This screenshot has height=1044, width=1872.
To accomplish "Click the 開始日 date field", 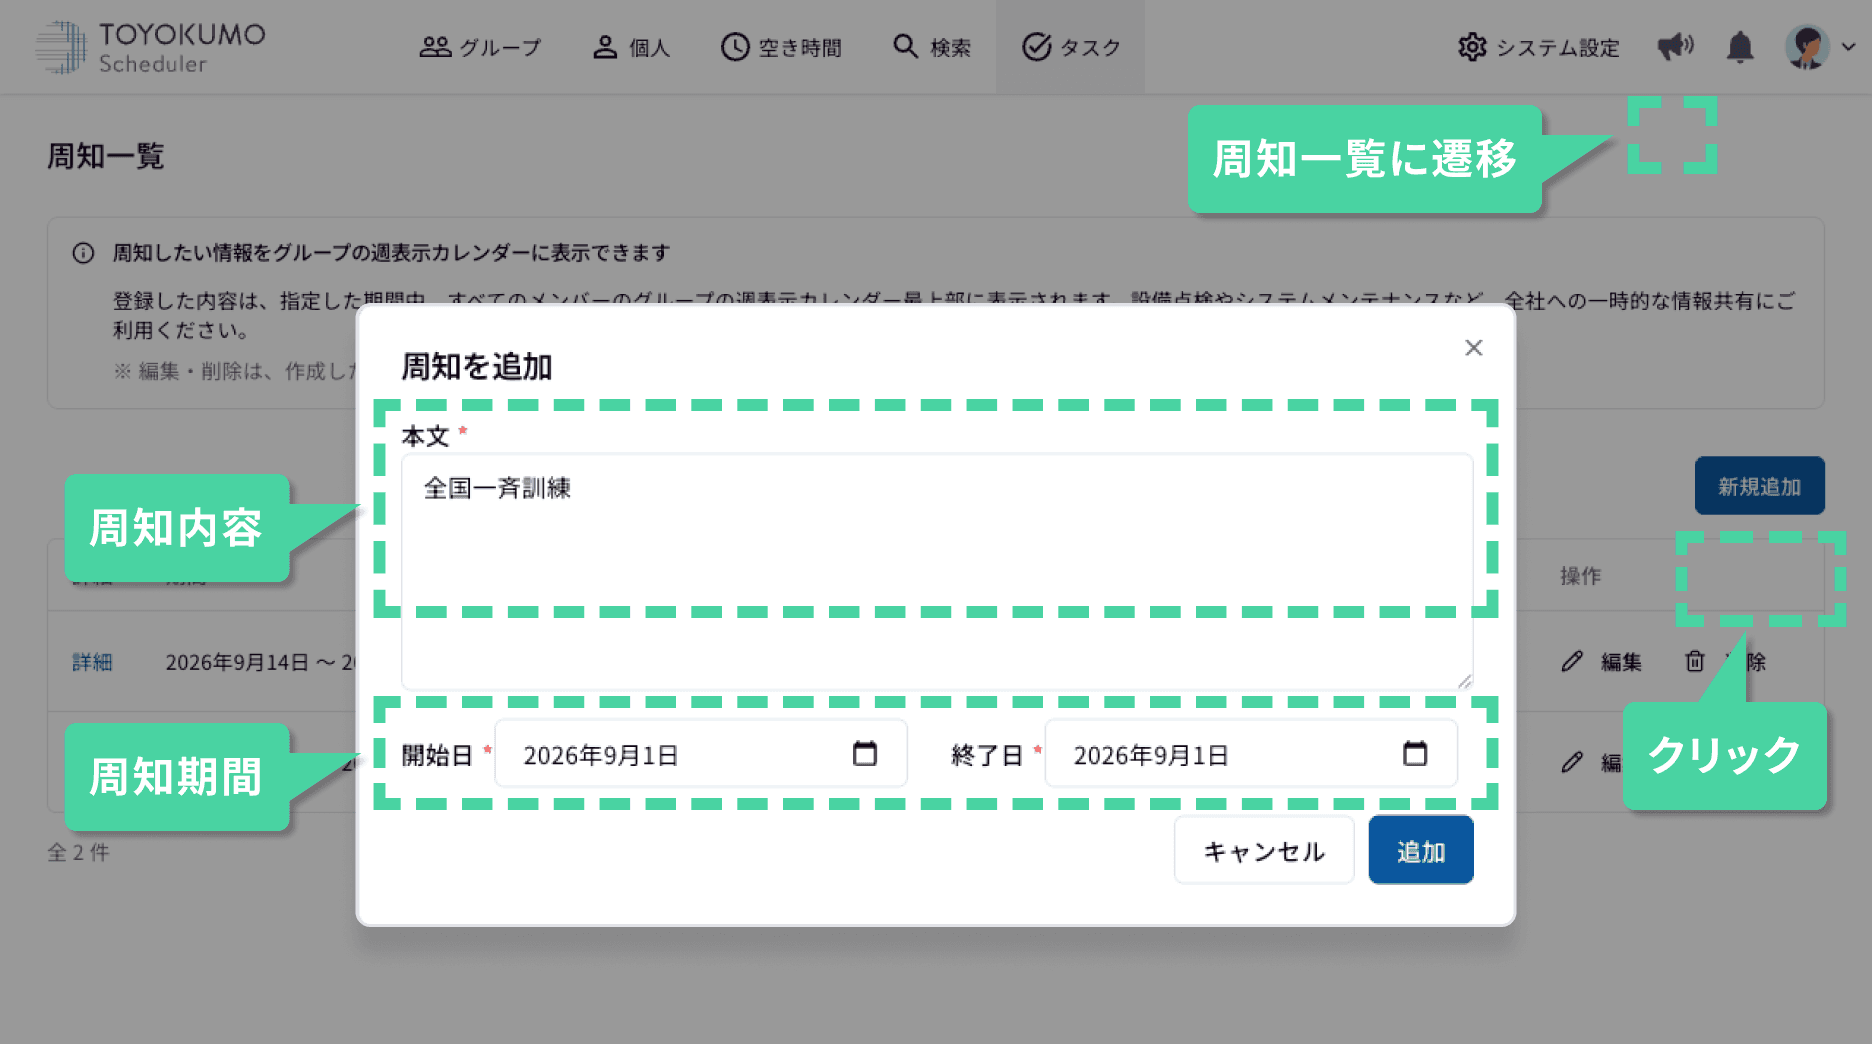I will click(x=701, y=754).
